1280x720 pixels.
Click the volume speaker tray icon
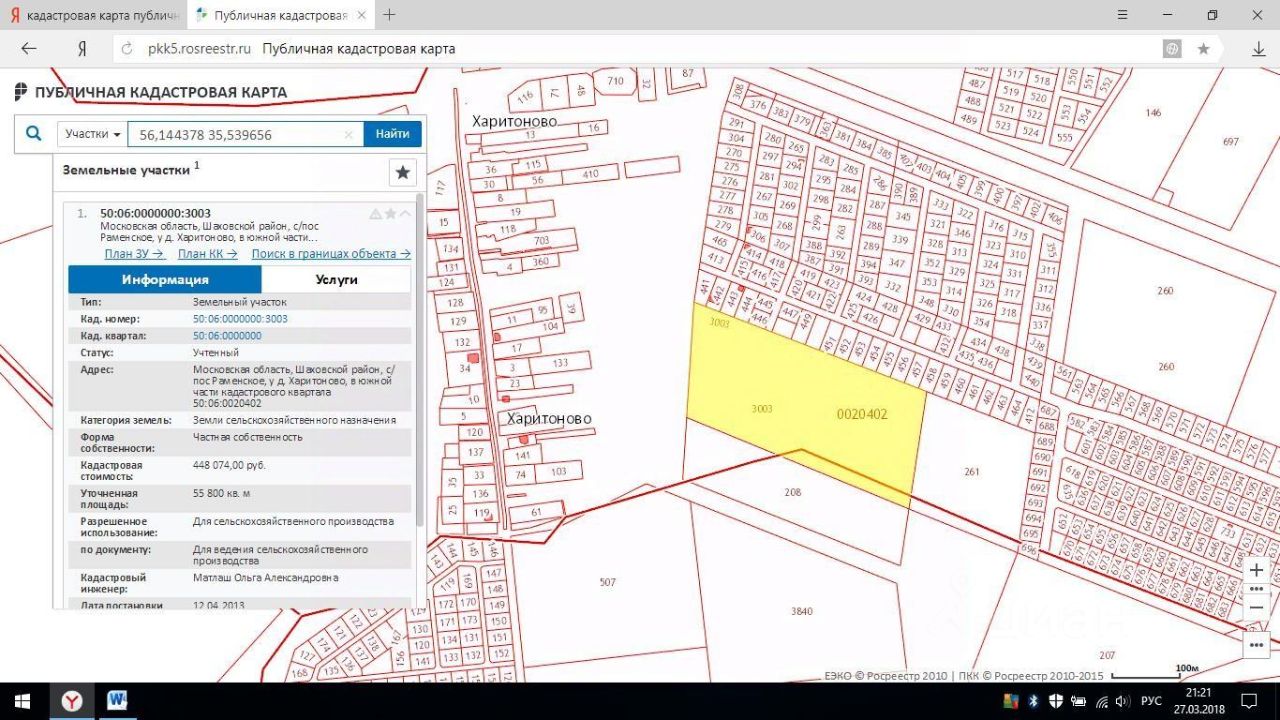pos(1123,700)
